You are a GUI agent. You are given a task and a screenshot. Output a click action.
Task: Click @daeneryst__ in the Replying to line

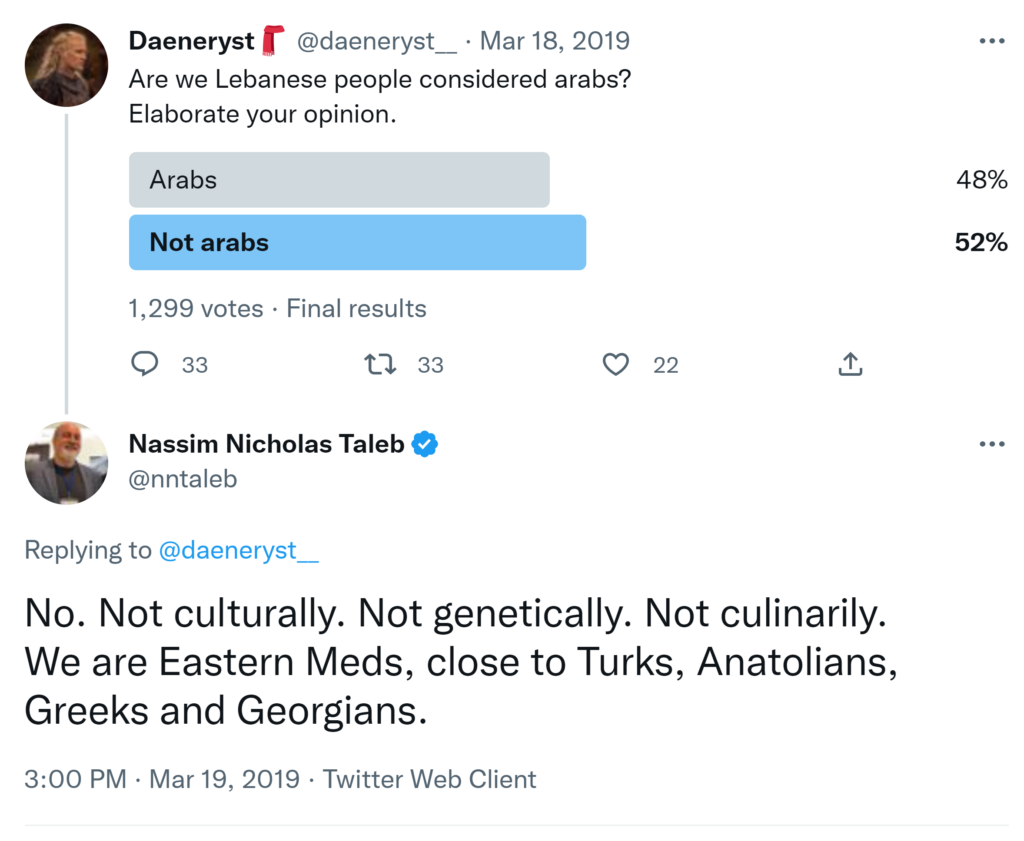click(239, 550)
